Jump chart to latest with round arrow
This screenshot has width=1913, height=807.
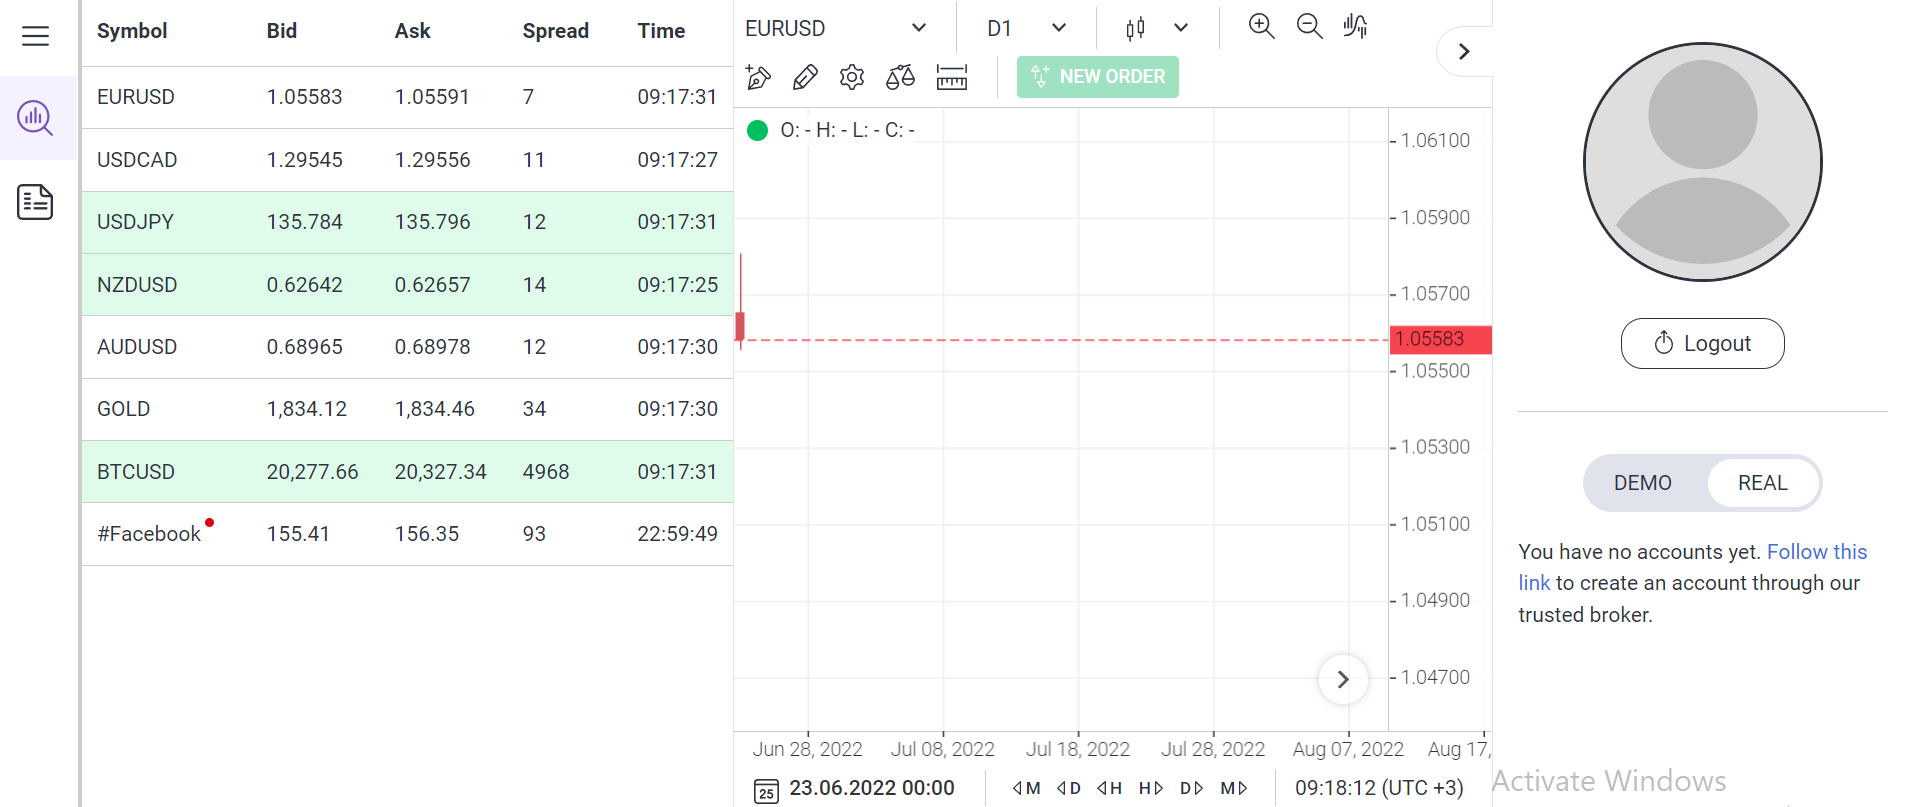tap(1343, 680)
